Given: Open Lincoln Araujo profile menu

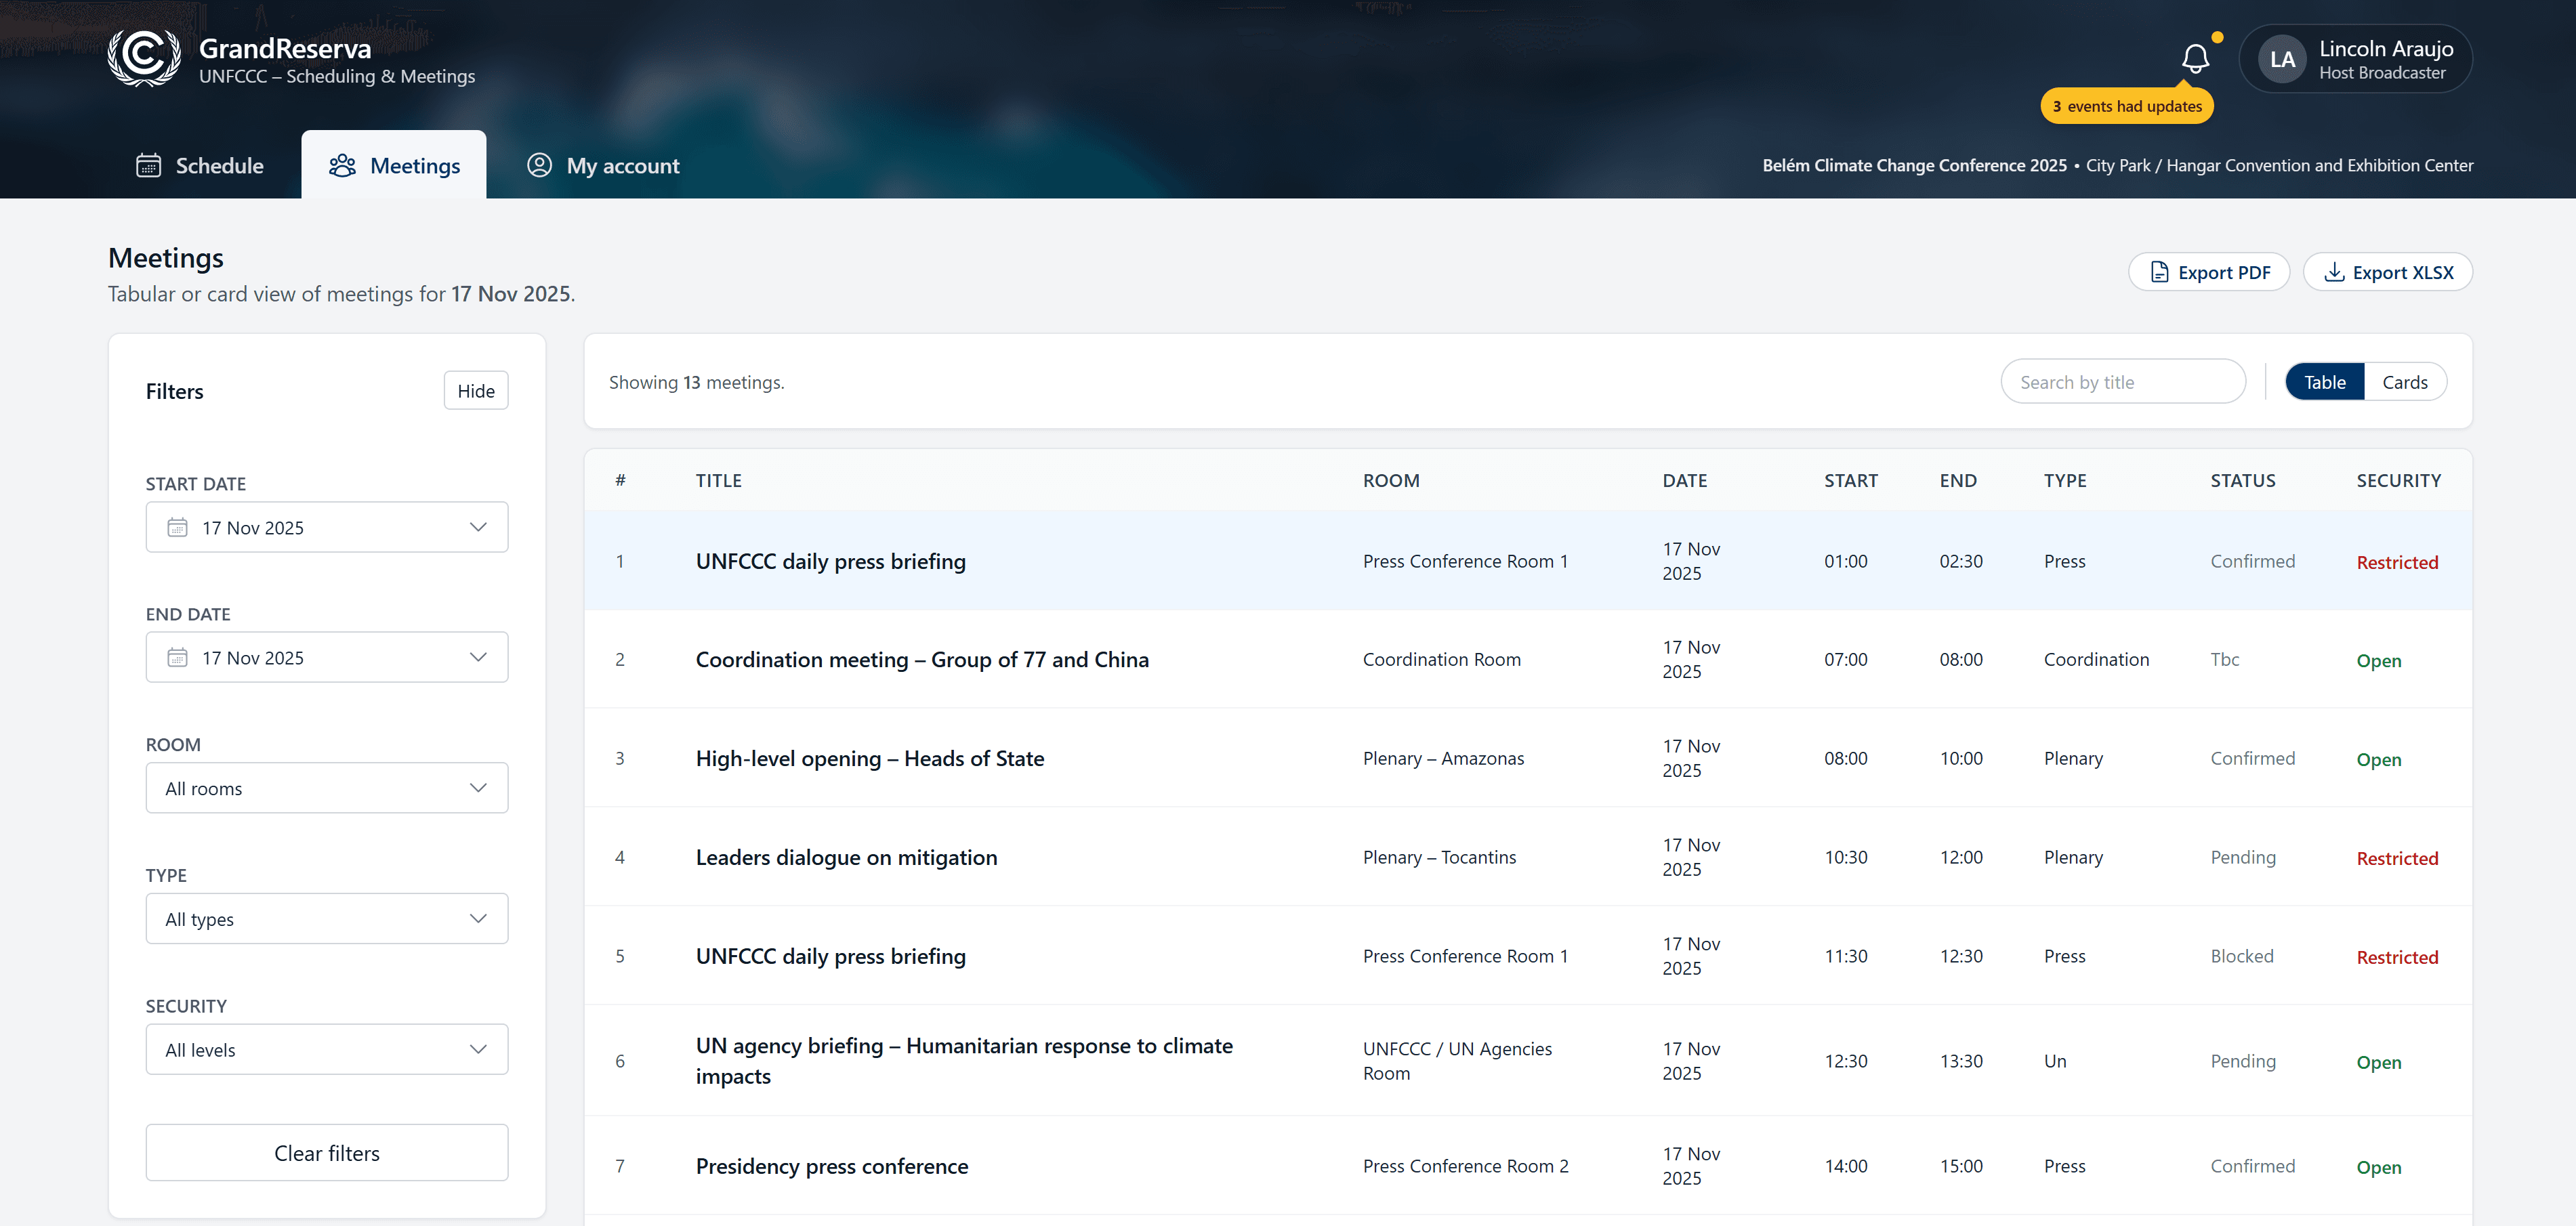Looking at the screenshot, I should pos(2355,59).
